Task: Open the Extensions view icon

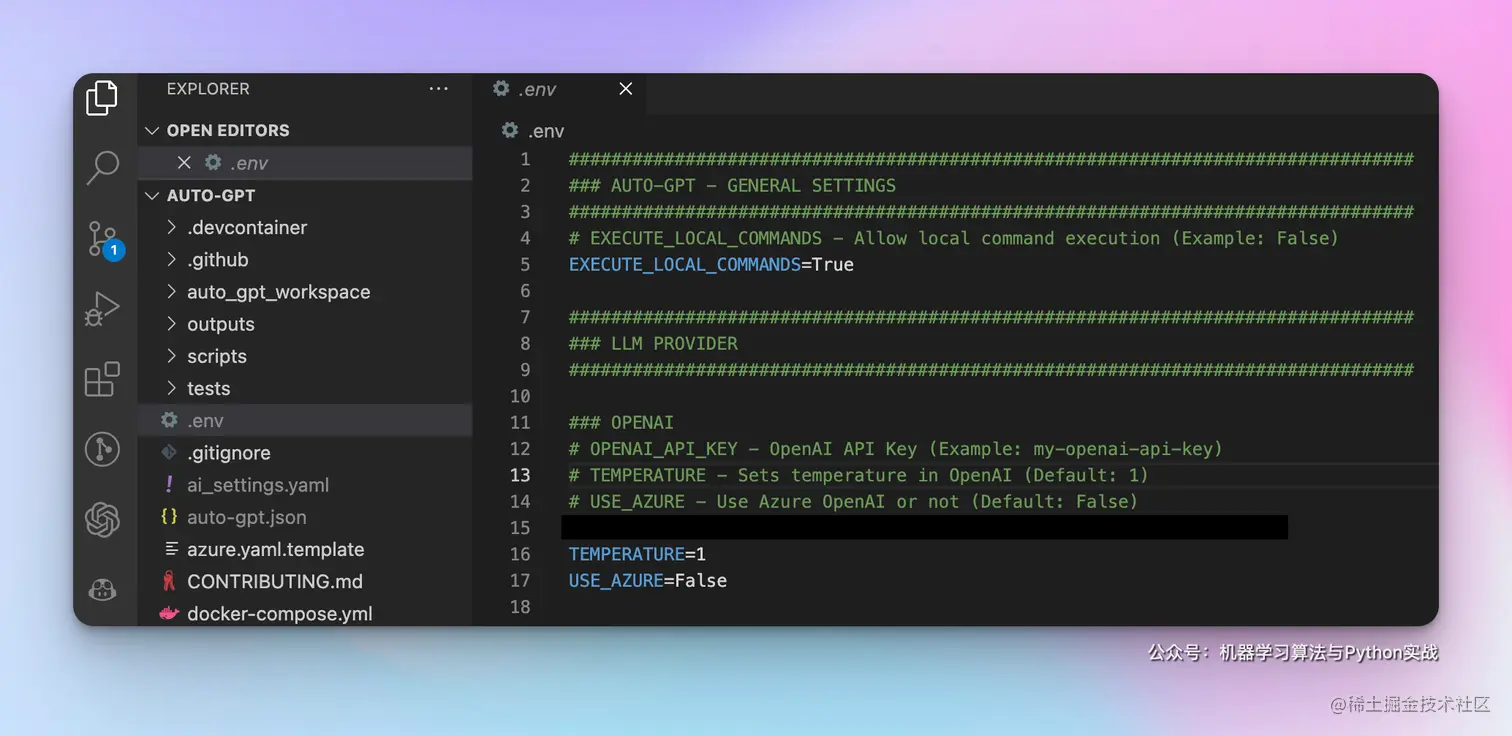Action: (102, 380)
